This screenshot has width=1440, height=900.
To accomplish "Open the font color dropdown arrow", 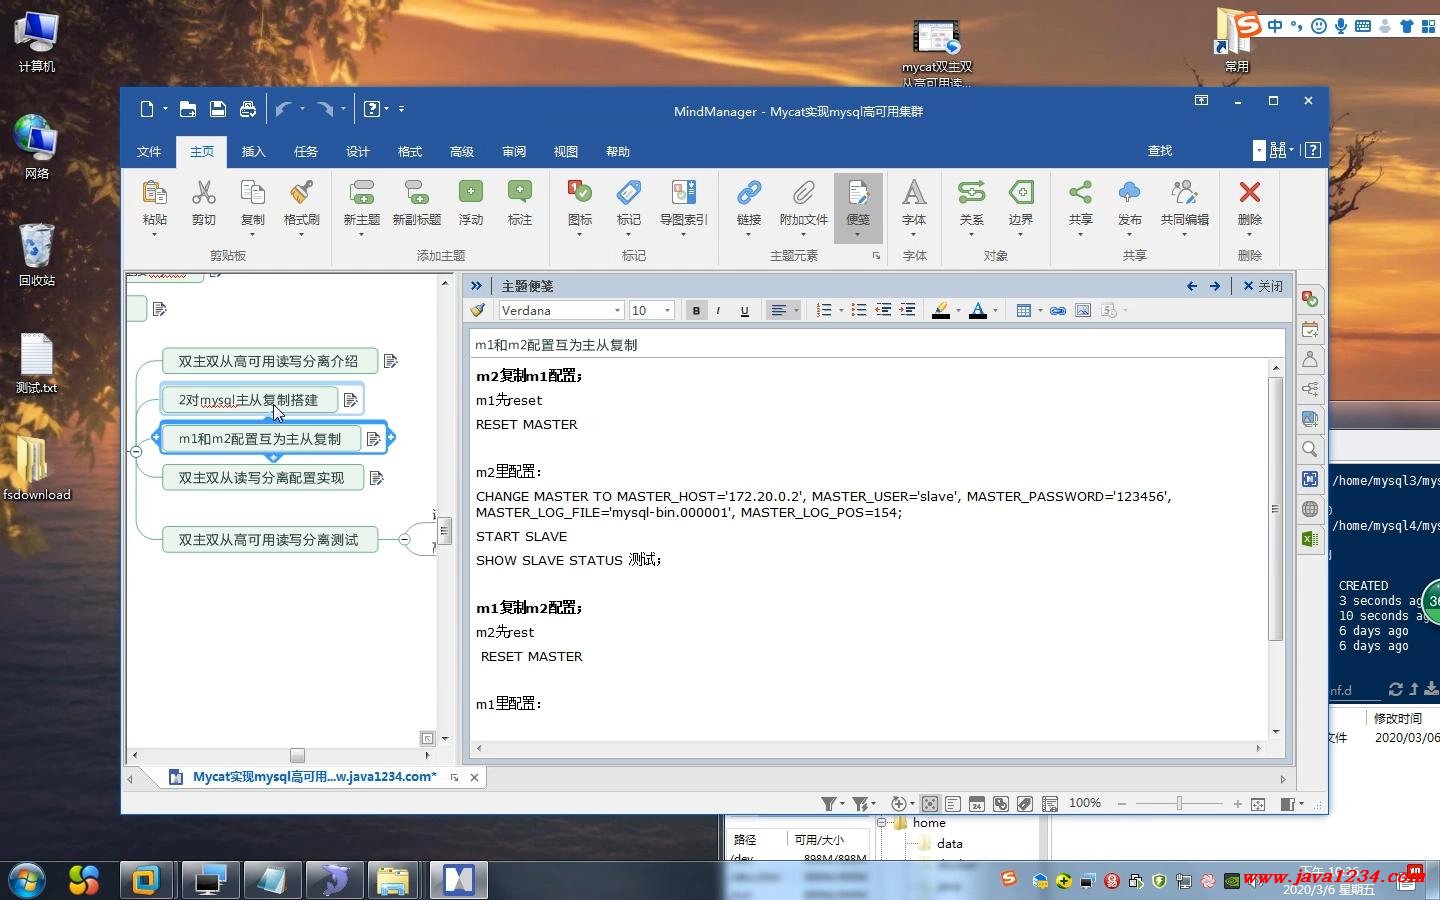I will coord(995,310).
